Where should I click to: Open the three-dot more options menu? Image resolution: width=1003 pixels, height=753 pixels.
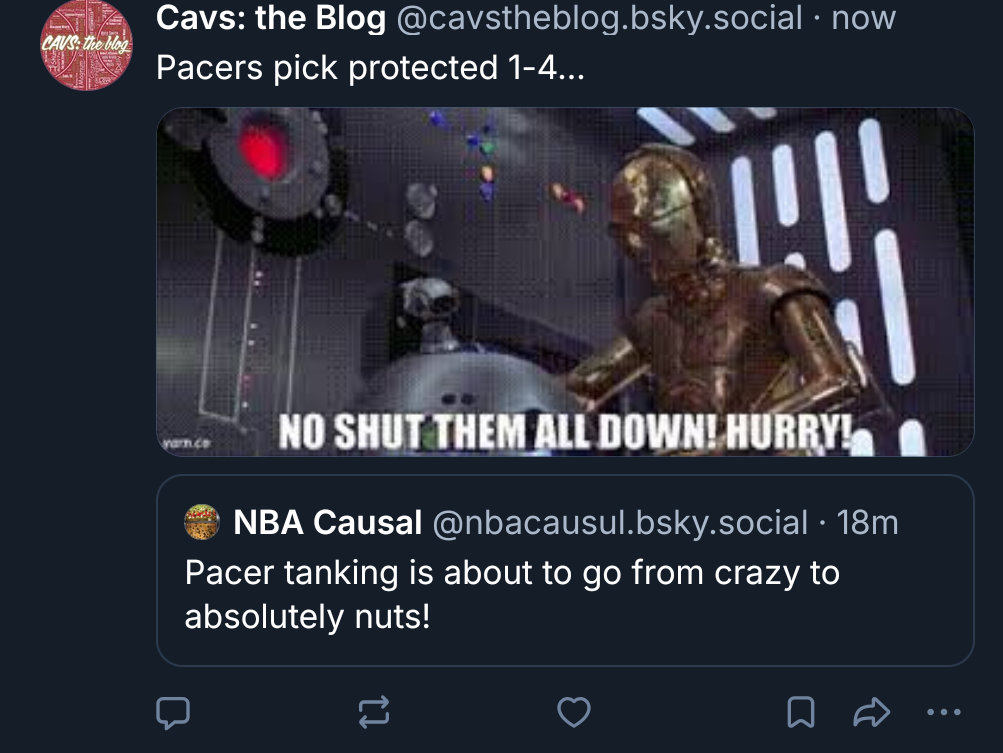(x=943, y=712)
